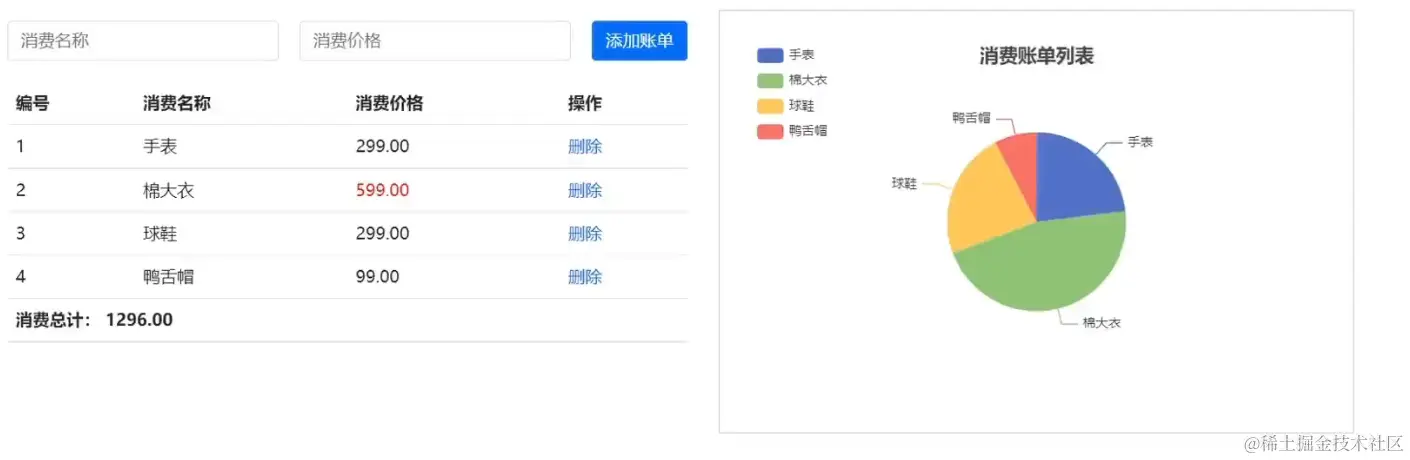Click the red 599.00 price cell
Viewport: 1410px width, 460px height.
point(382,191)
